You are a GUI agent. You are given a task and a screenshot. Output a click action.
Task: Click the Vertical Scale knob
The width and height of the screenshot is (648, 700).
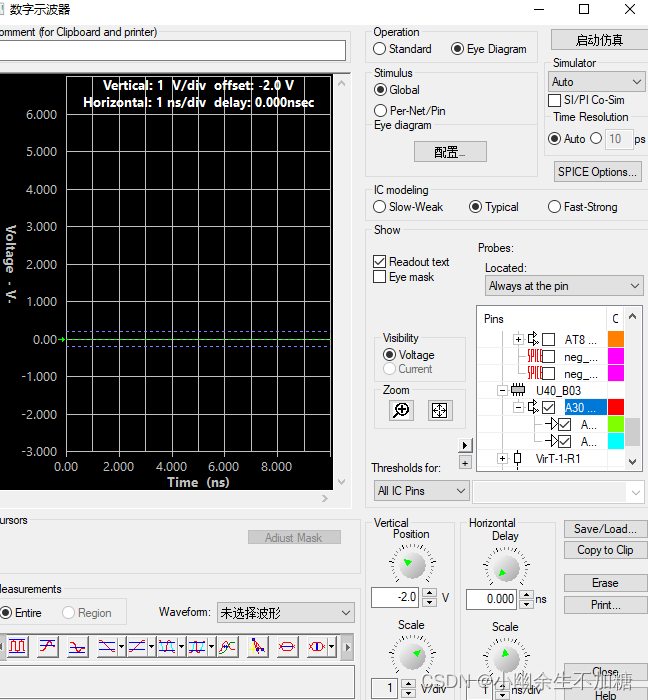(412, 656)
